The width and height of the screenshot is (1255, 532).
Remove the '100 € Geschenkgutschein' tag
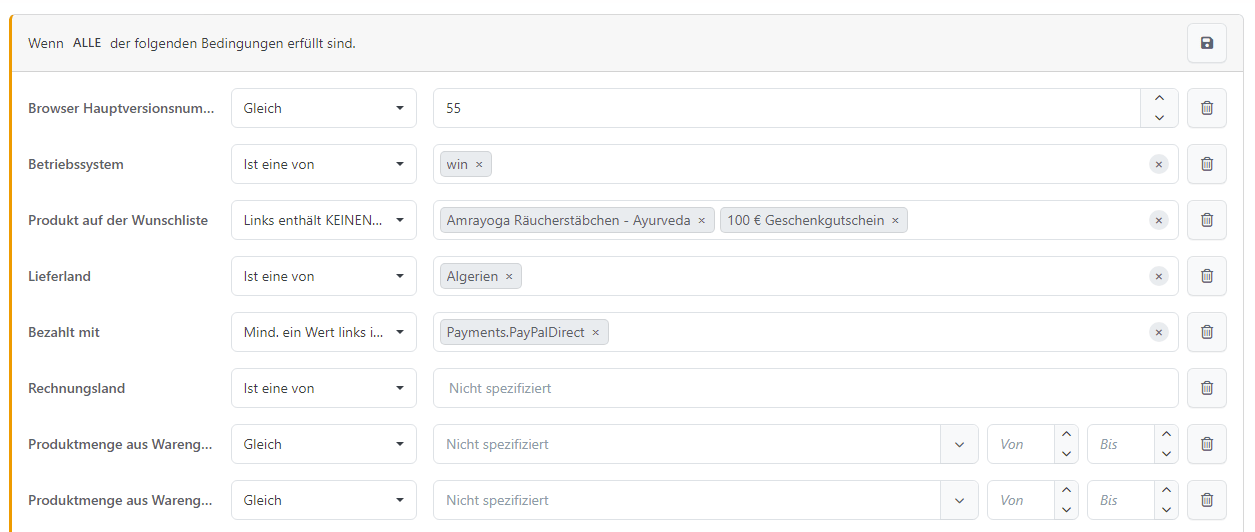point(895,220)
